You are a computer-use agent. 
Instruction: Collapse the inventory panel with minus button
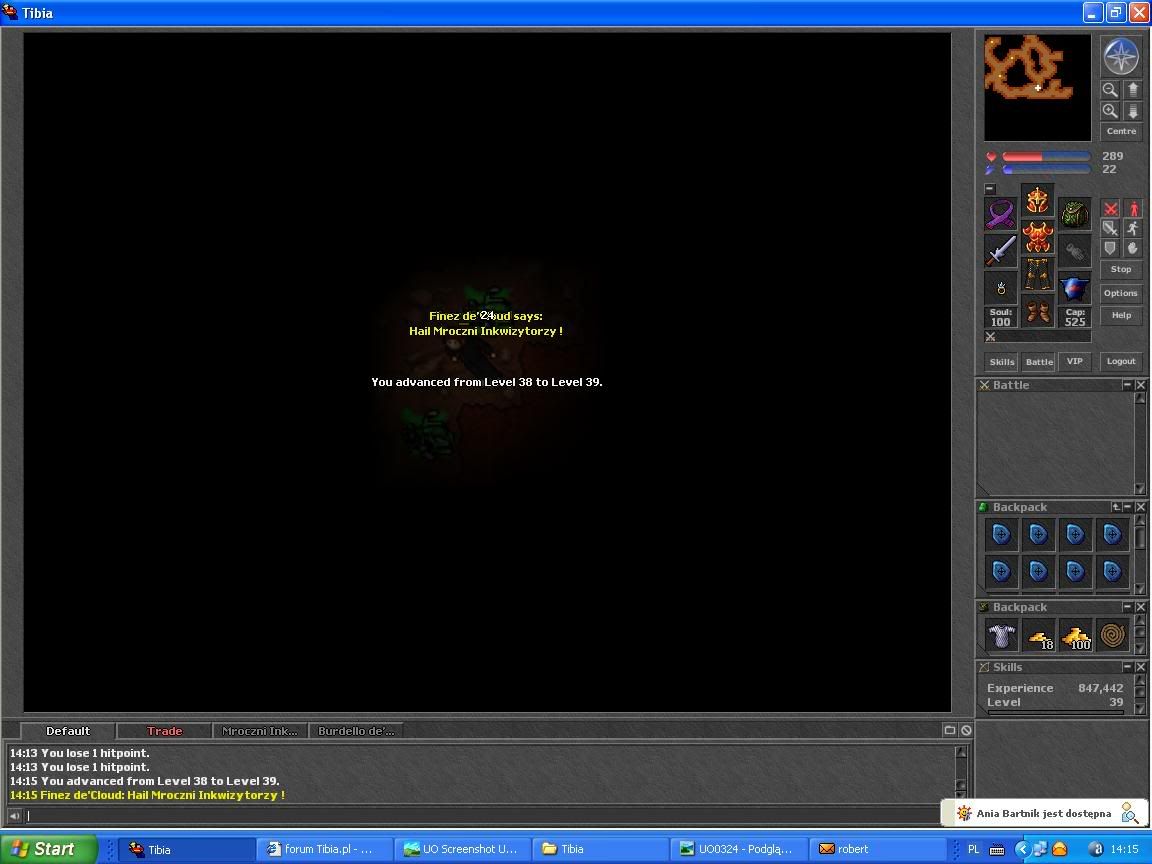[990, 189]
